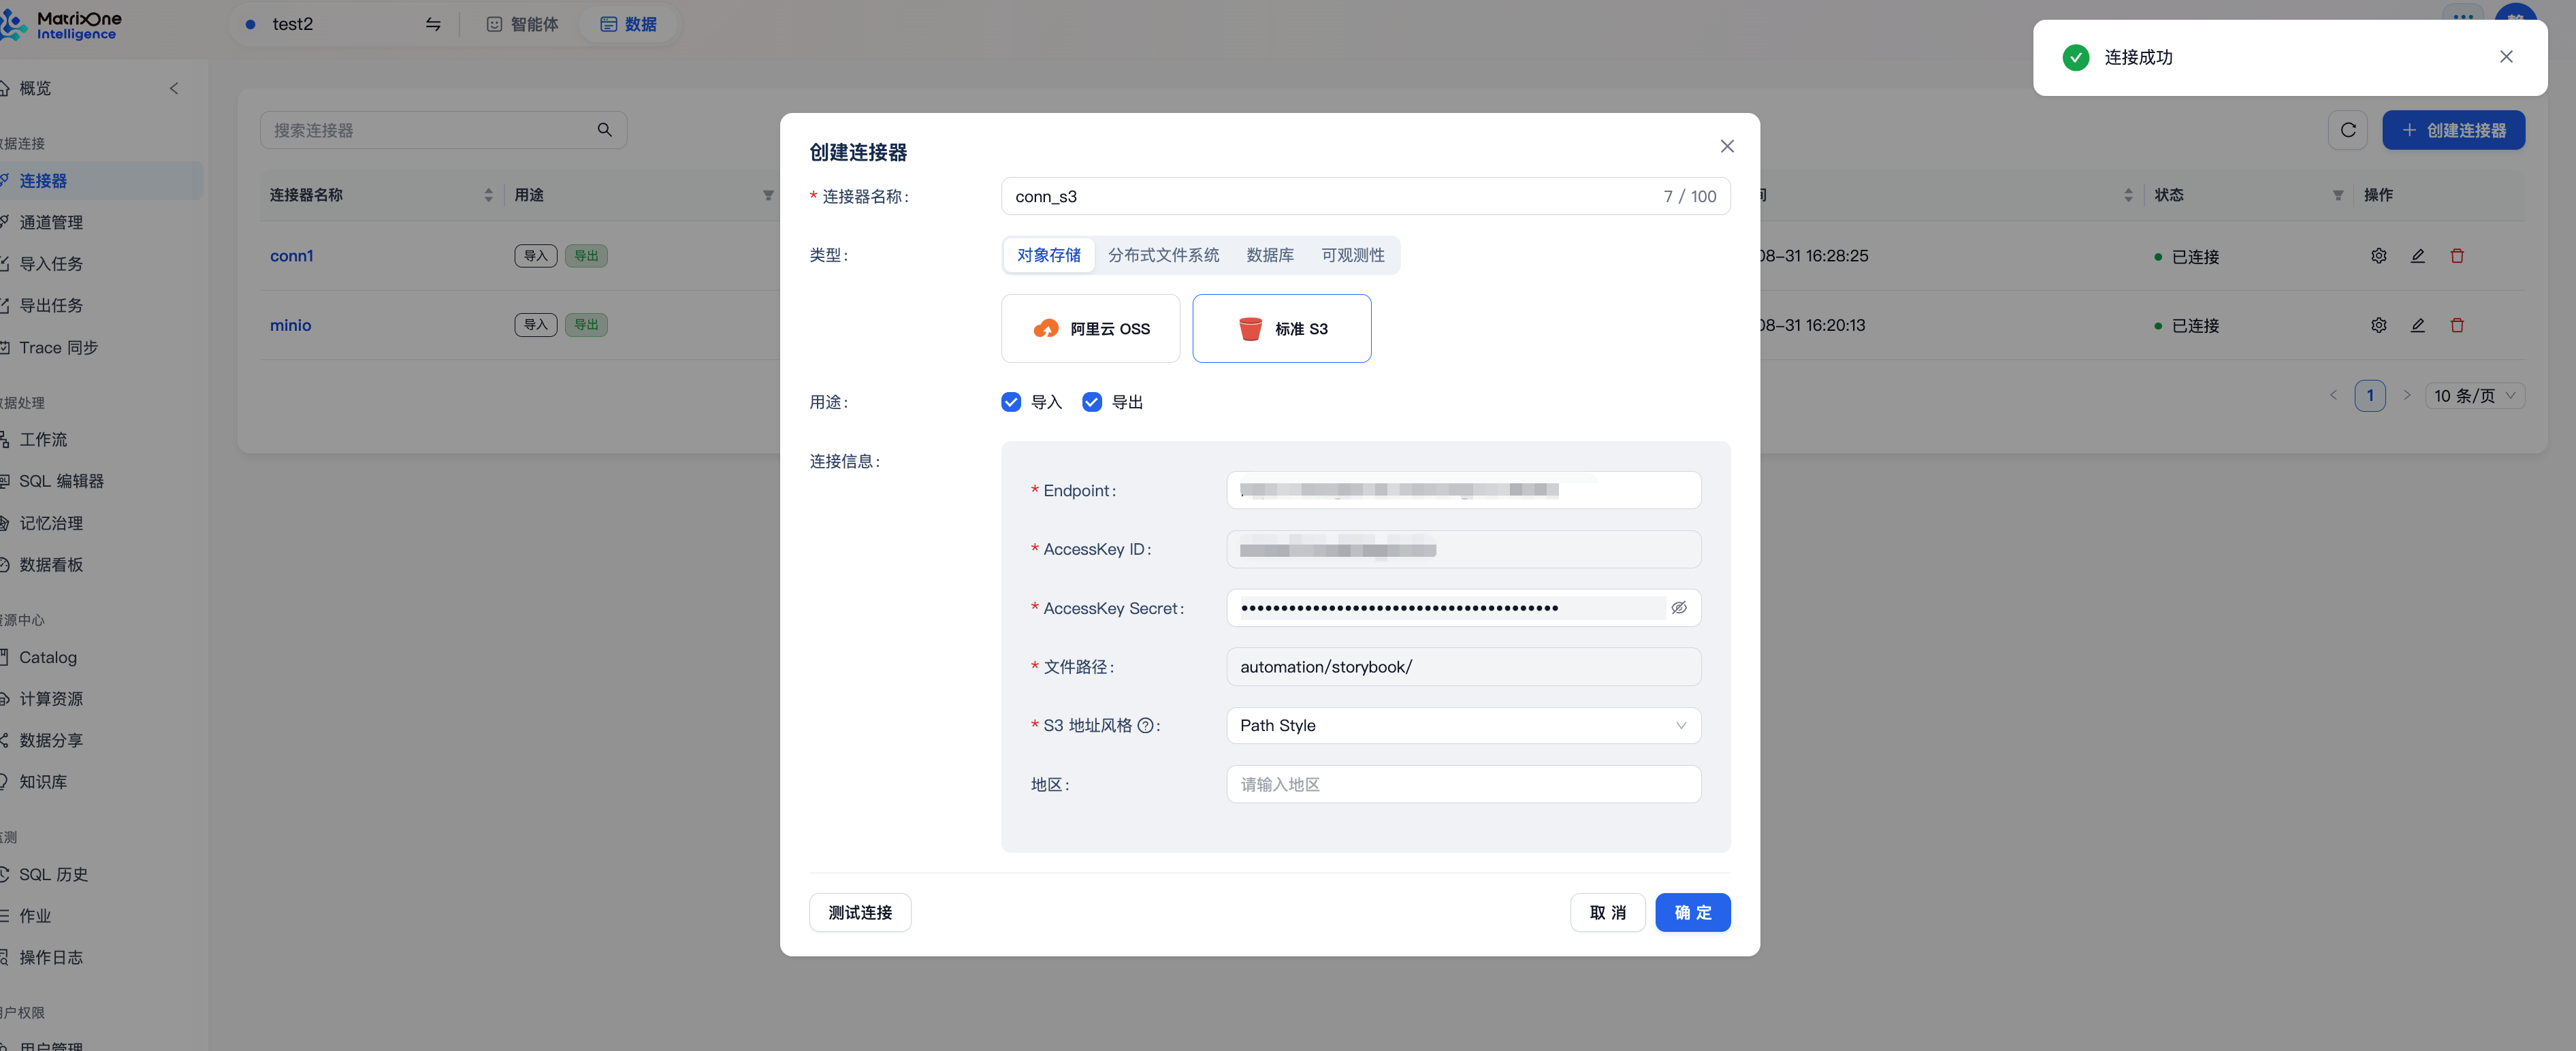Click the MatrixOne Intelligence logo
The width and height of the screenshot is (2576, 1051).
click(60, 24)
